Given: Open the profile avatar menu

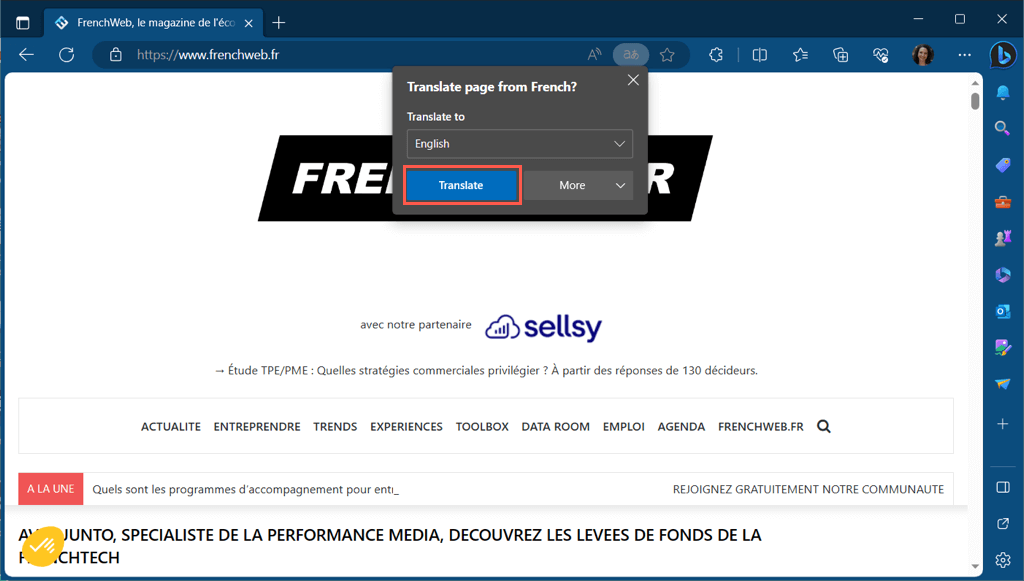Looking at the screenshot, I should pos(921,55).
